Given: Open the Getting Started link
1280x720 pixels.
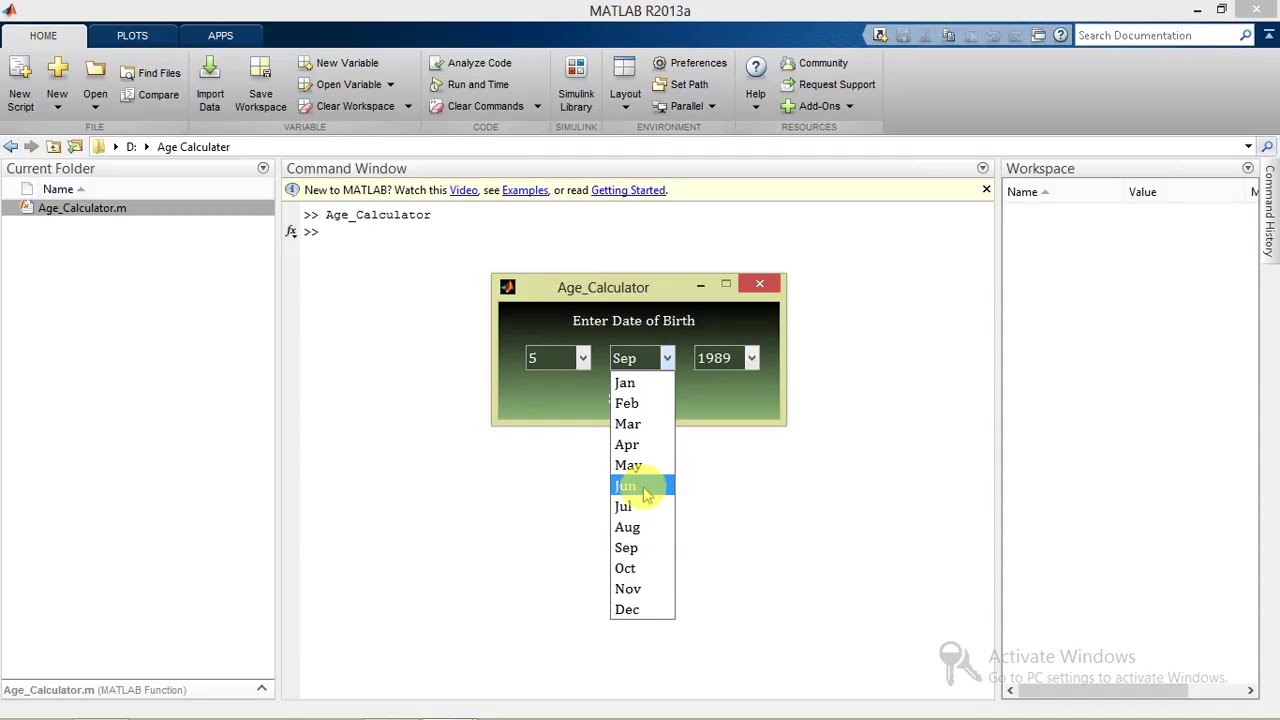Looking at the screenshot, I should coord(628,190).
